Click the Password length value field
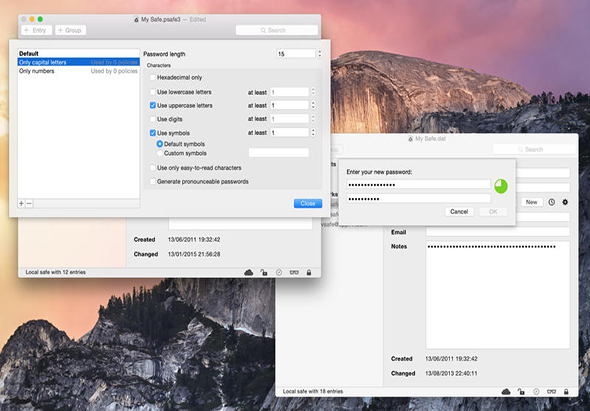This screenshot has height=411, width=590. pyautogui.click(x=296, y=54)
